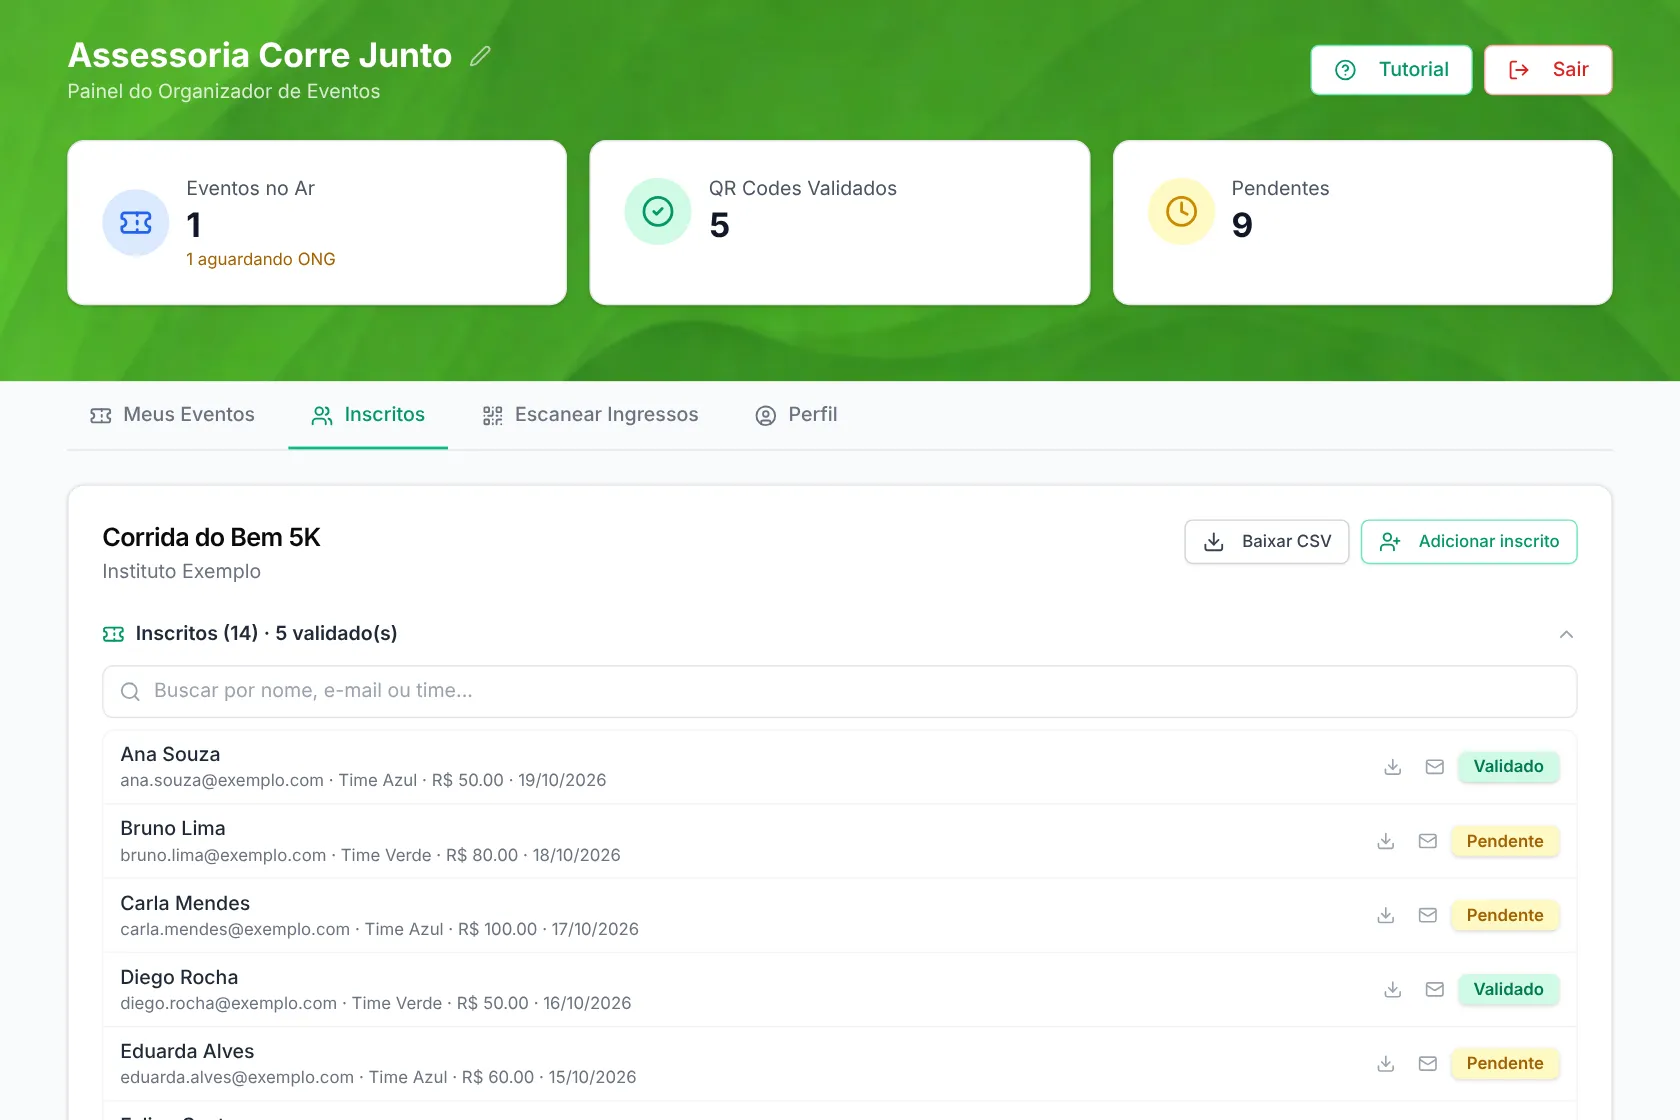
Task: Click Diego Rocha's Validado badge
Action: click(1508, 989)
